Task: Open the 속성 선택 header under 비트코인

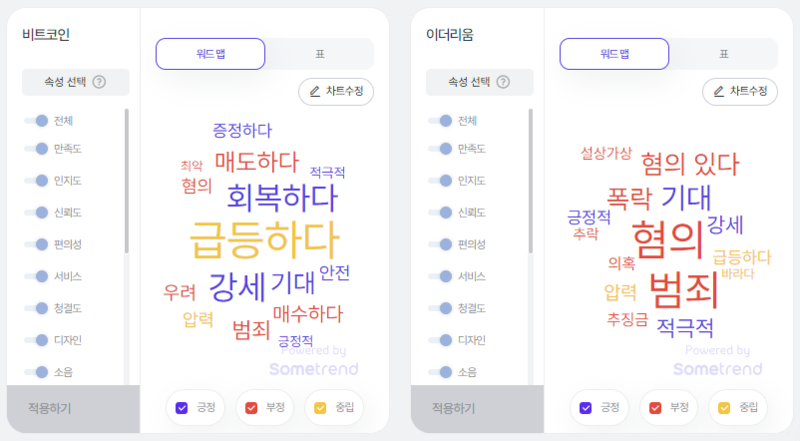Action: tap(76, 82)
